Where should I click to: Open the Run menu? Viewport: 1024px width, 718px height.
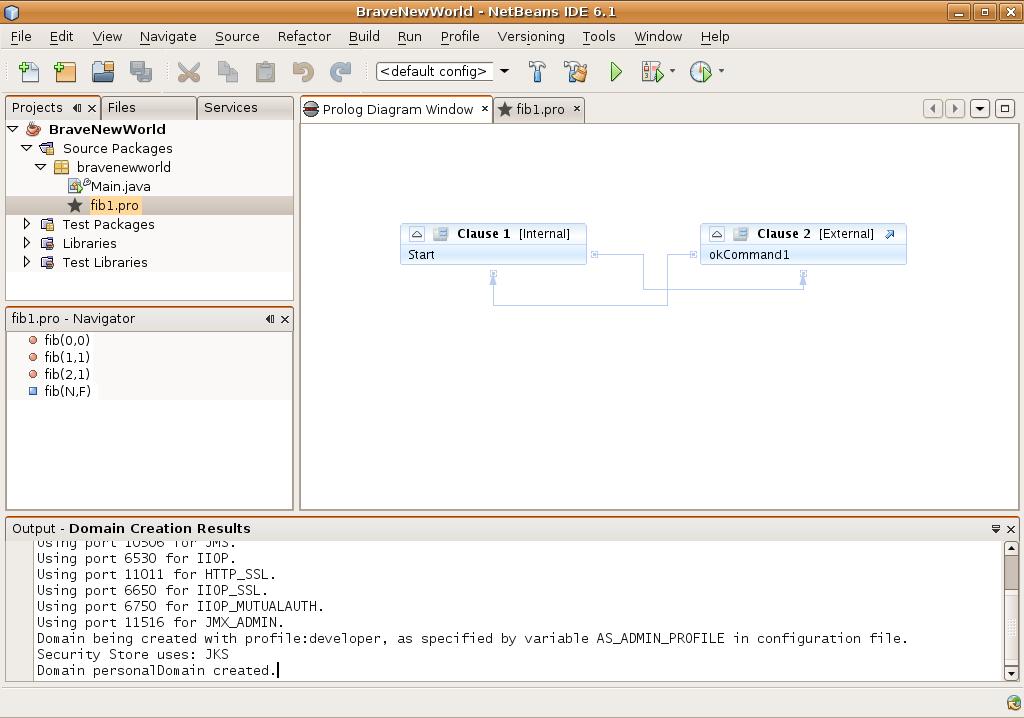tap(409, 37)
